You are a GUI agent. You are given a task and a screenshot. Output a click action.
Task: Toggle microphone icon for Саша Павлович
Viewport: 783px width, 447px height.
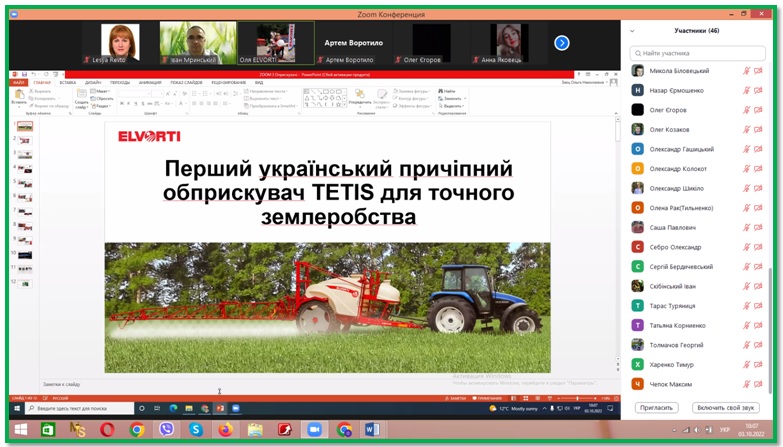coord(746,227)
